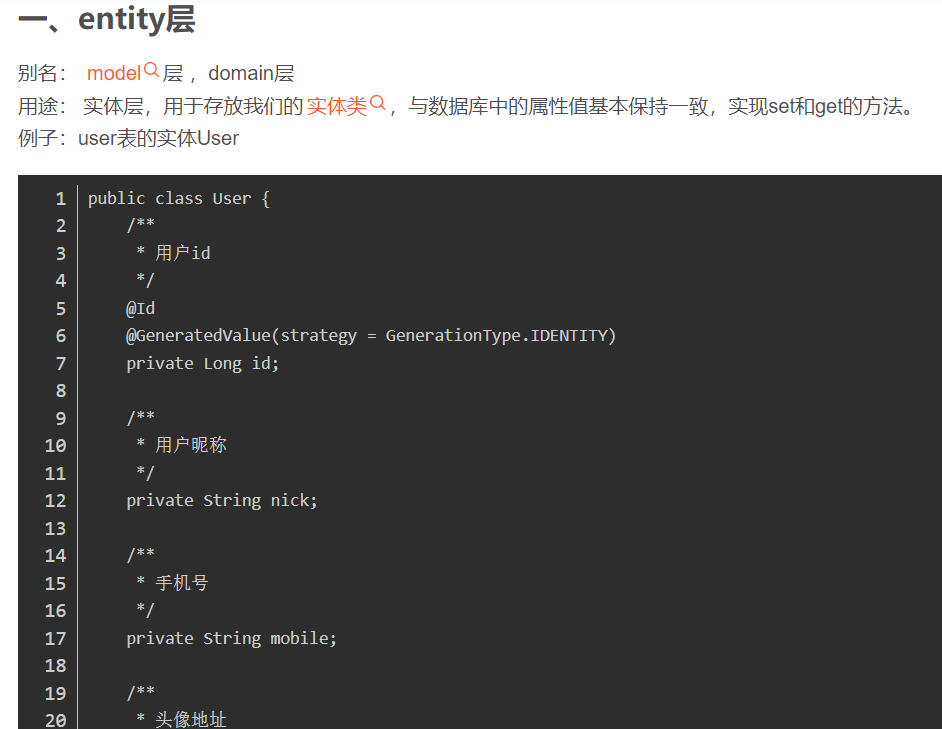Viewport: 942px width, 729px height.
Task: Click the domain层 alias text
Action: click(251, 73)
